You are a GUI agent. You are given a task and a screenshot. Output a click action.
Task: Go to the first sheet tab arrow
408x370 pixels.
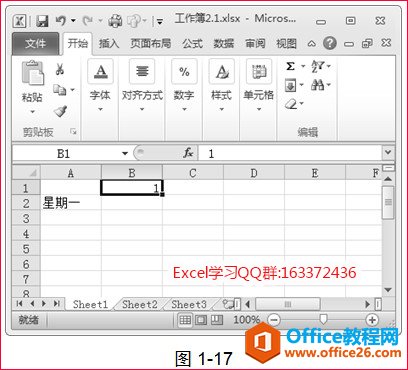tap(19, 303)
